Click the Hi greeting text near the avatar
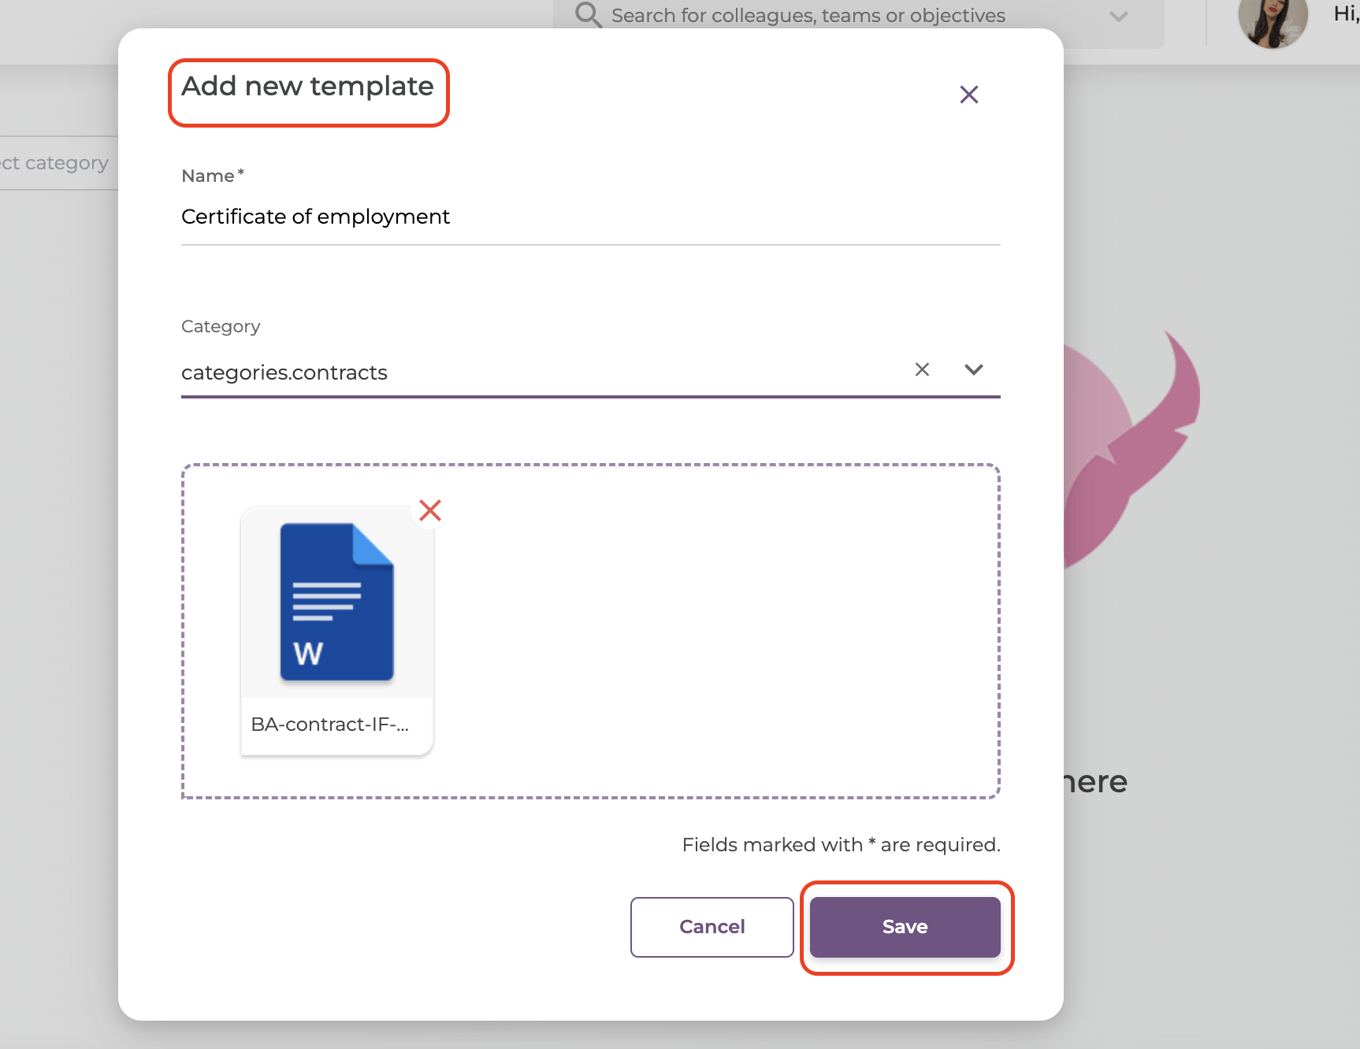Viewport: 1360px width, 1049px height. click(x=1344, y=15)
